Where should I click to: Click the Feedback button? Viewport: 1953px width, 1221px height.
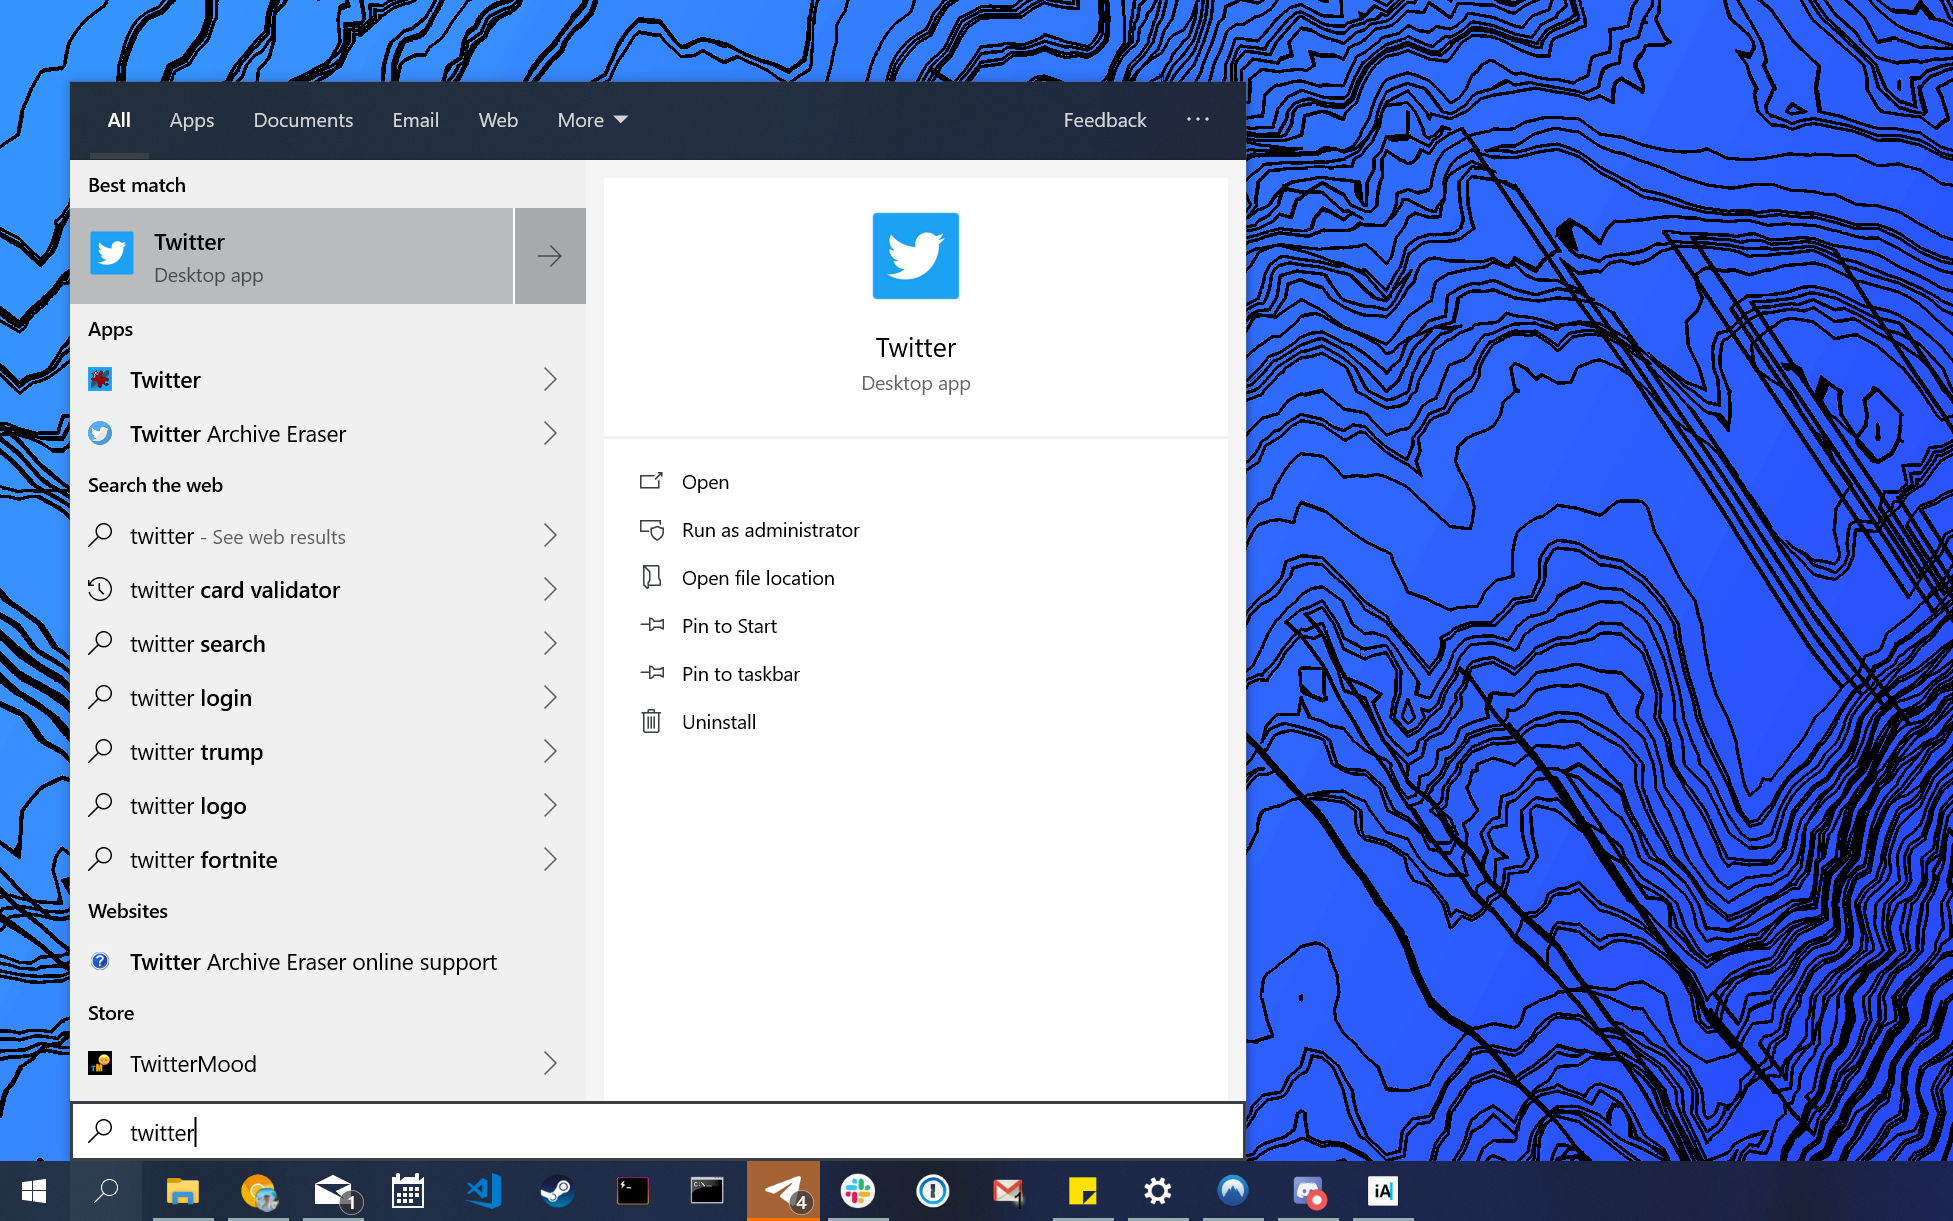(x=1104, y=120)
